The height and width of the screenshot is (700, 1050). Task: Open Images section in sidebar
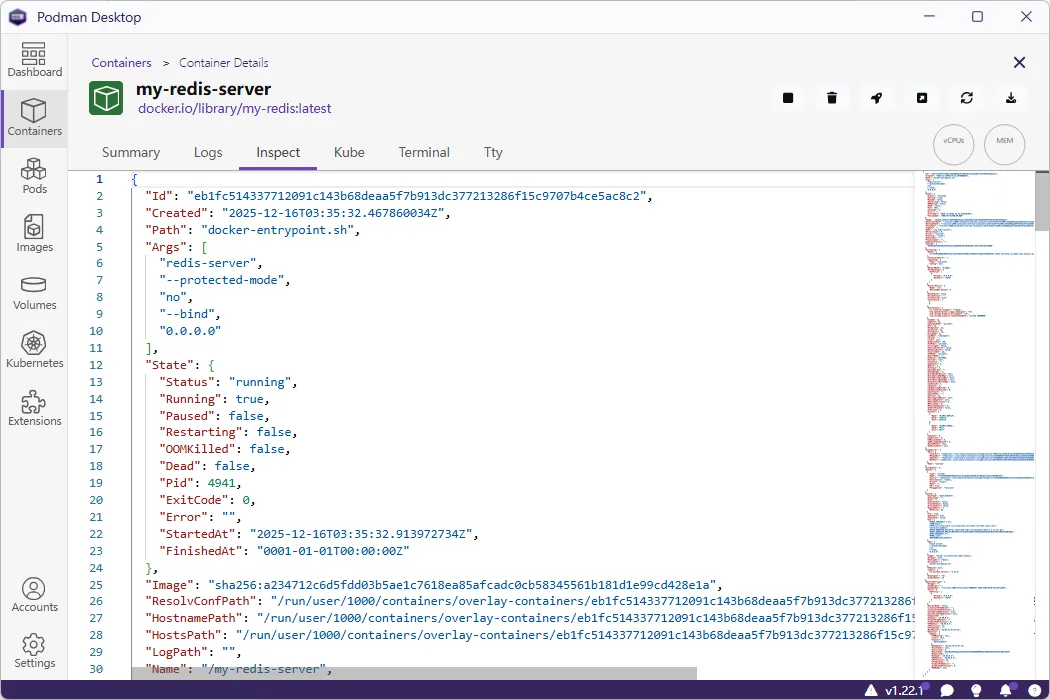34,233
